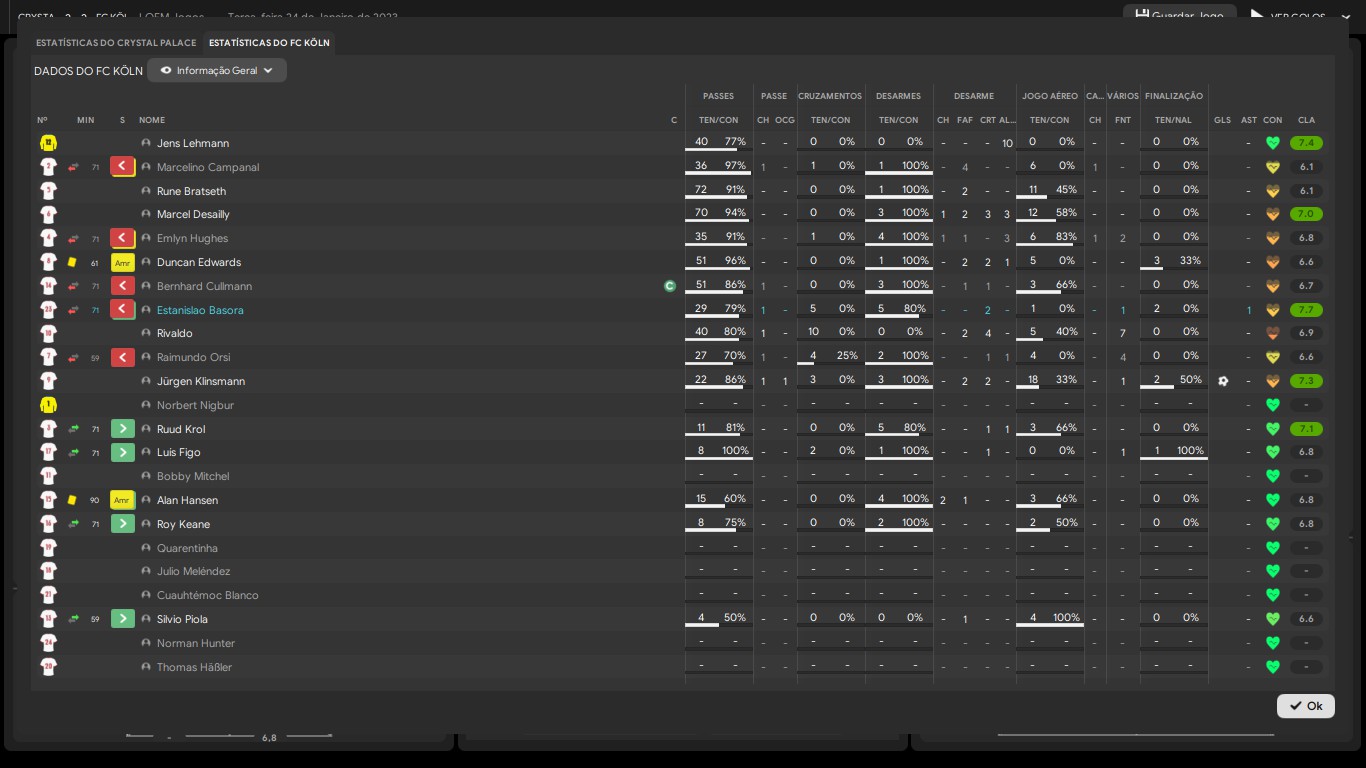The height and width of the screenshot is (768, 1366).
Task: Click the red substituted-off arrow for Emlyn Hughes
Action: [x=122, y=238]
